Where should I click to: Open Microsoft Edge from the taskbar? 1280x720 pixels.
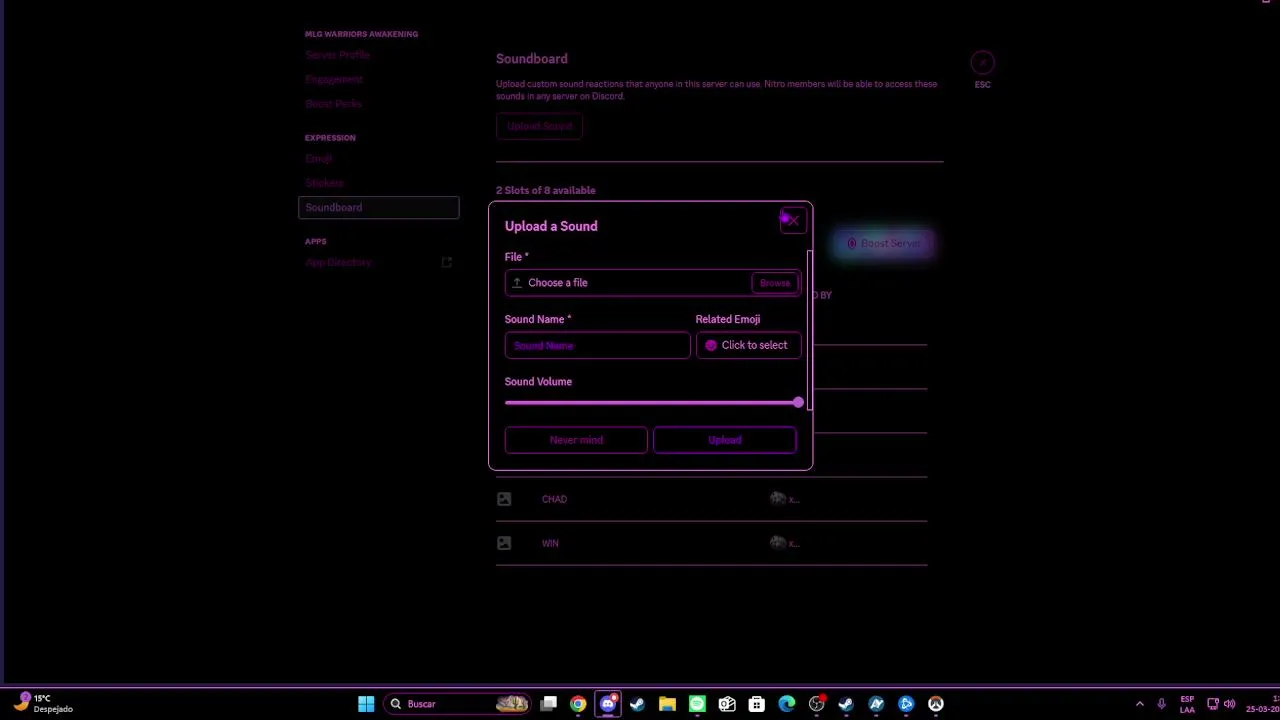pyautogui.click(x=787, y=704)
